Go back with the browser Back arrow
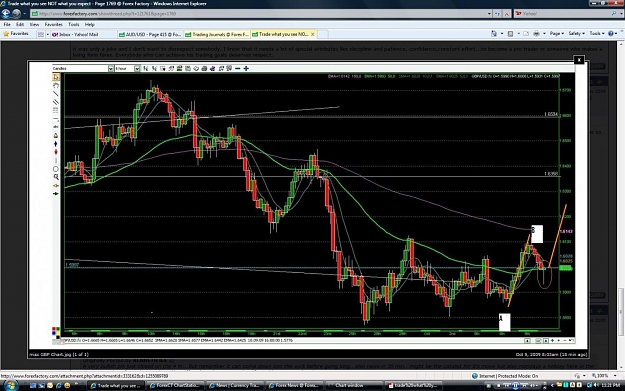625x391 pixels. click(6, 14)
